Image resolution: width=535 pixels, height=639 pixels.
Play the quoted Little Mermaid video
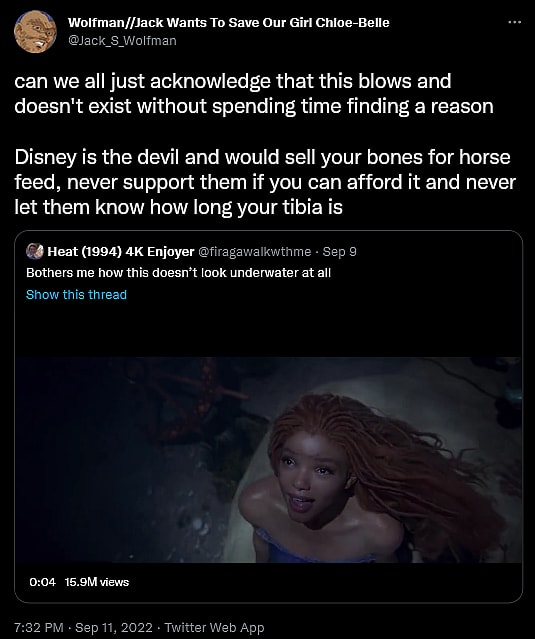point(268,460)
